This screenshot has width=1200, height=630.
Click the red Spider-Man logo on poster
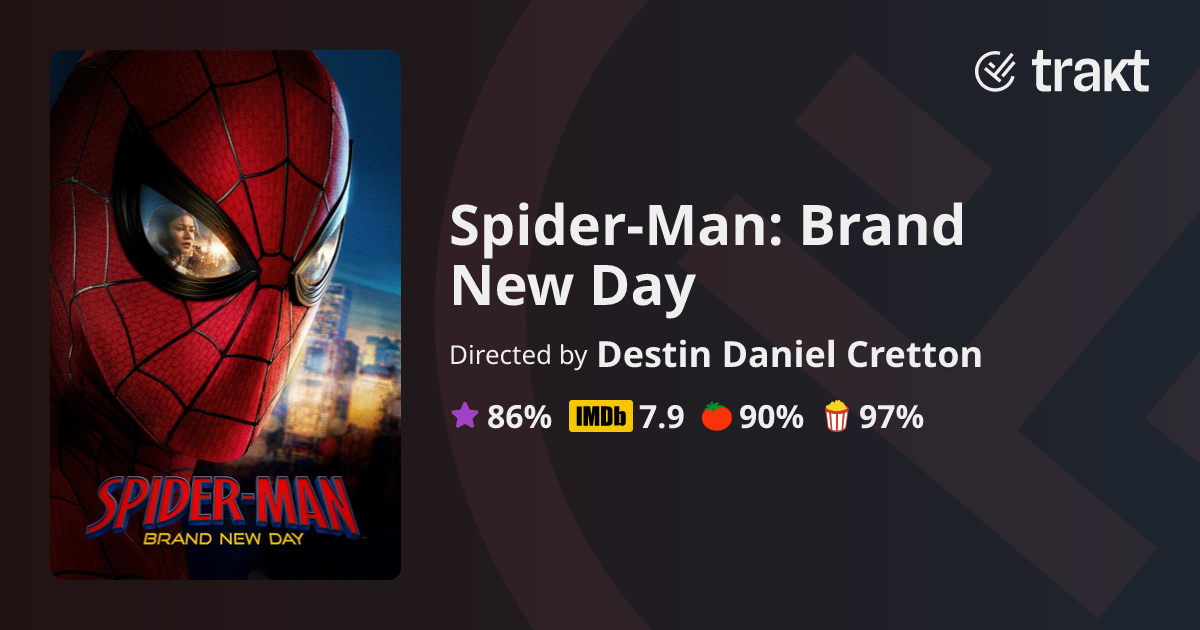(x=223, y=506)
